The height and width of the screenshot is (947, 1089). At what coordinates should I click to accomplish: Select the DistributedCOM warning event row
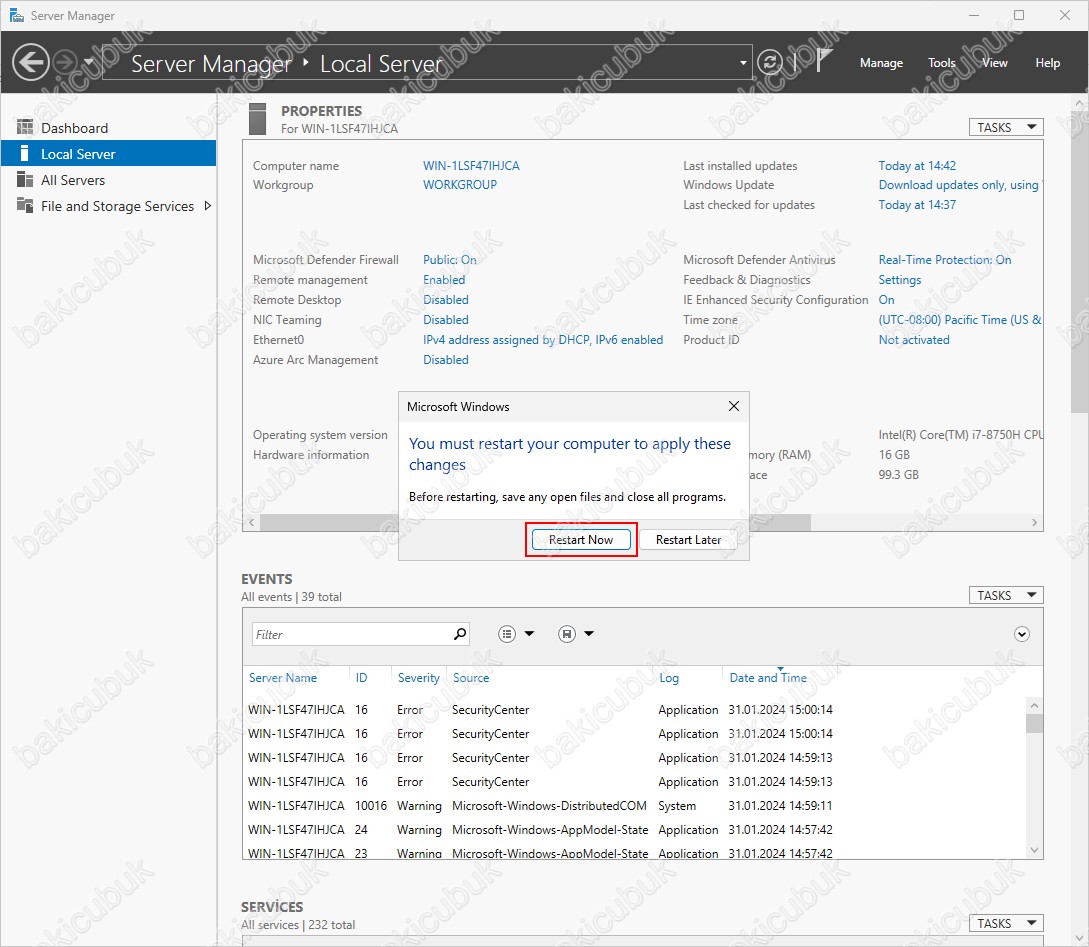pos(635,805)
